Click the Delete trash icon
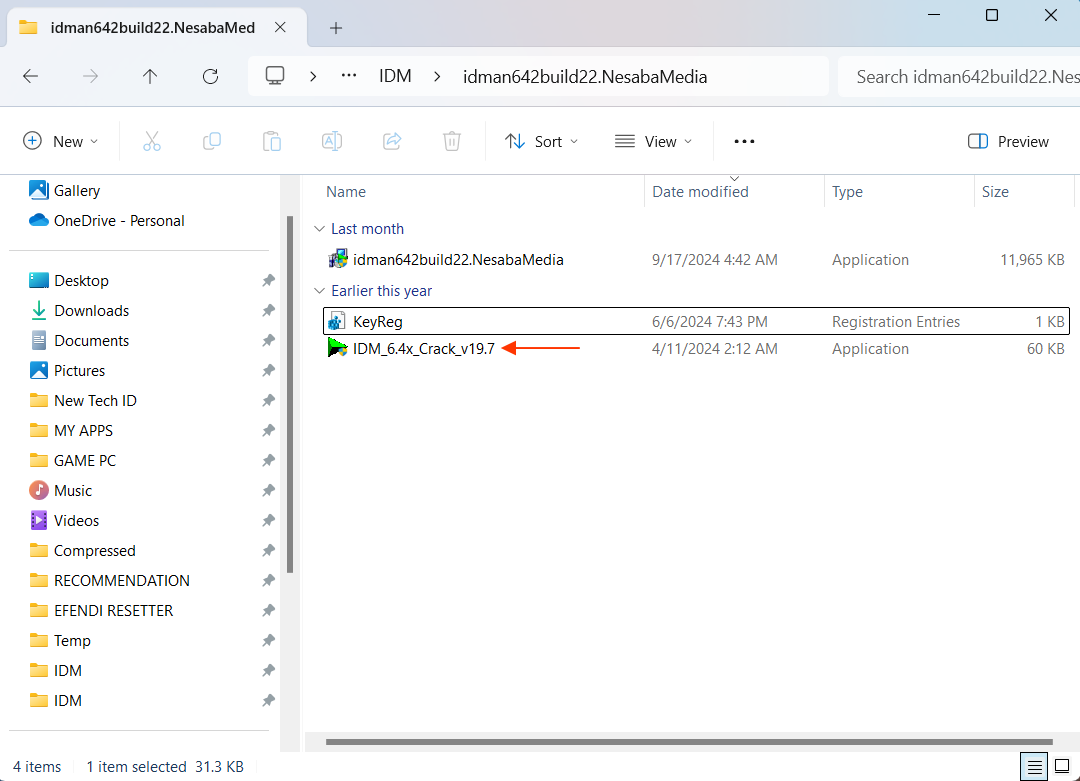This screenshot has width=1080, height=781. 452,141
